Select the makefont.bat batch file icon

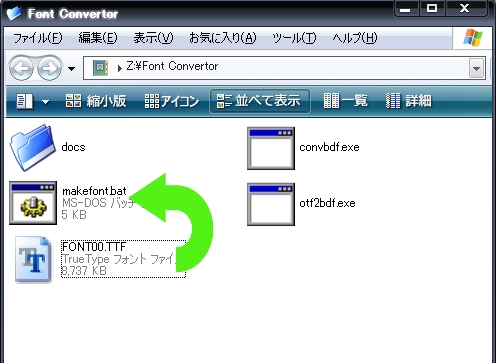[x=33, y=203]
